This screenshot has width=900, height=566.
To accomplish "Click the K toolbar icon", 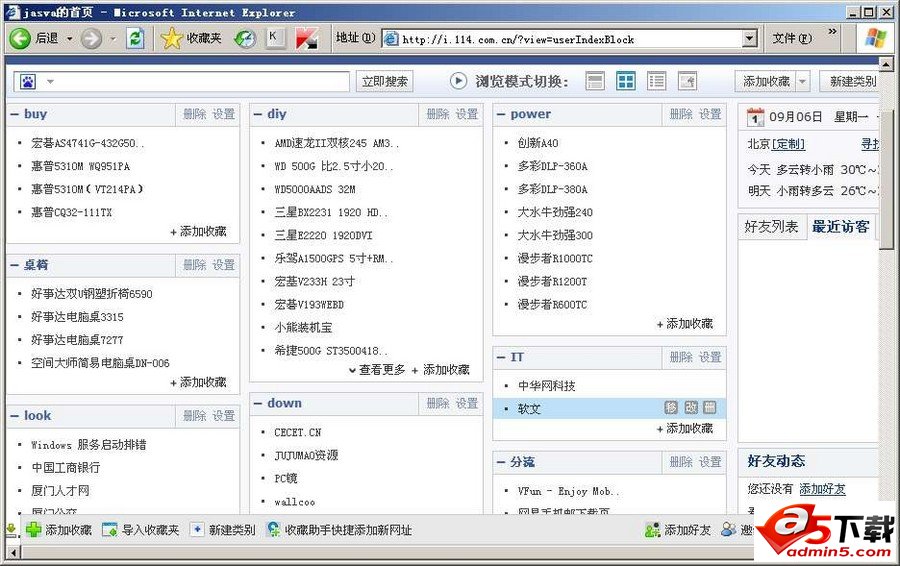I will 275,38.
